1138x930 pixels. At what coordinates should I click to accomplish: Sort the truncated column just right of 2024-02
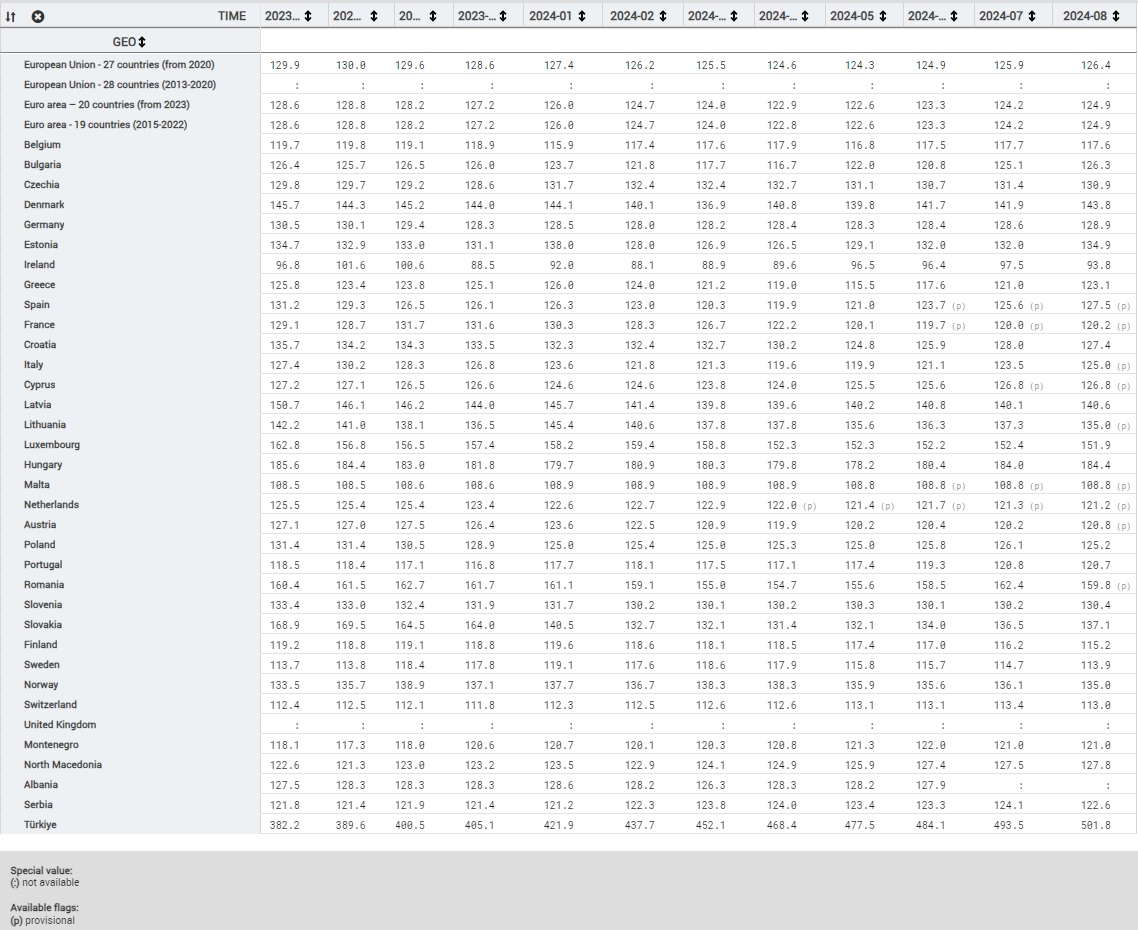click(x=734, y=16)
